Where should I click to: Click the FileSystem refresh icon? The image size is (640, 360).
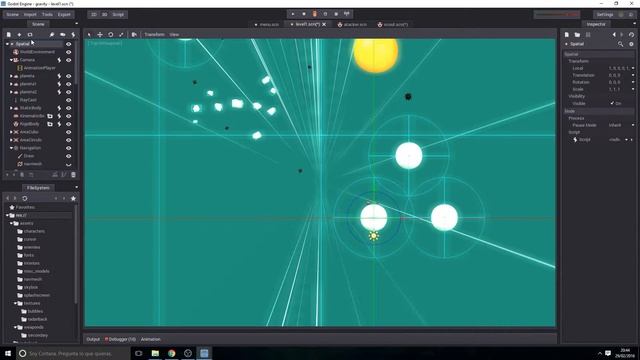[x=25, y=198]
